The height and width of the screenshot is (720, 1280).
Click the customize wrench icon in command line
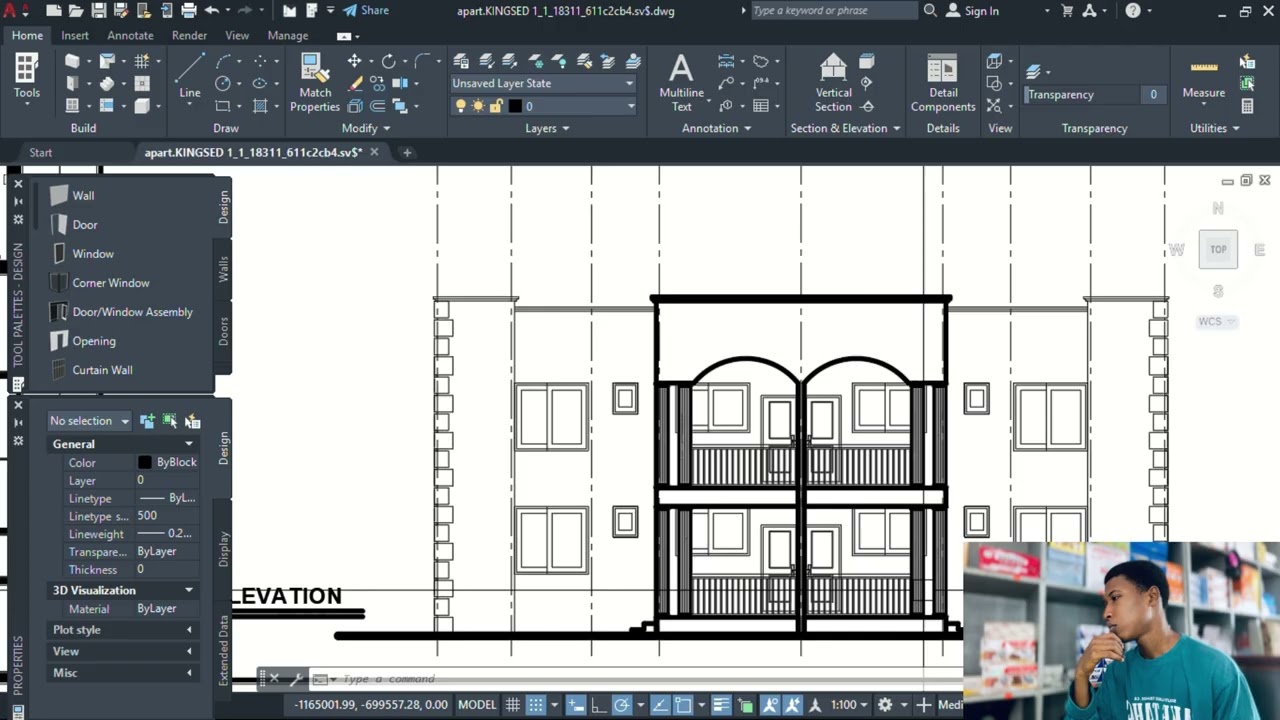(296, 679)
